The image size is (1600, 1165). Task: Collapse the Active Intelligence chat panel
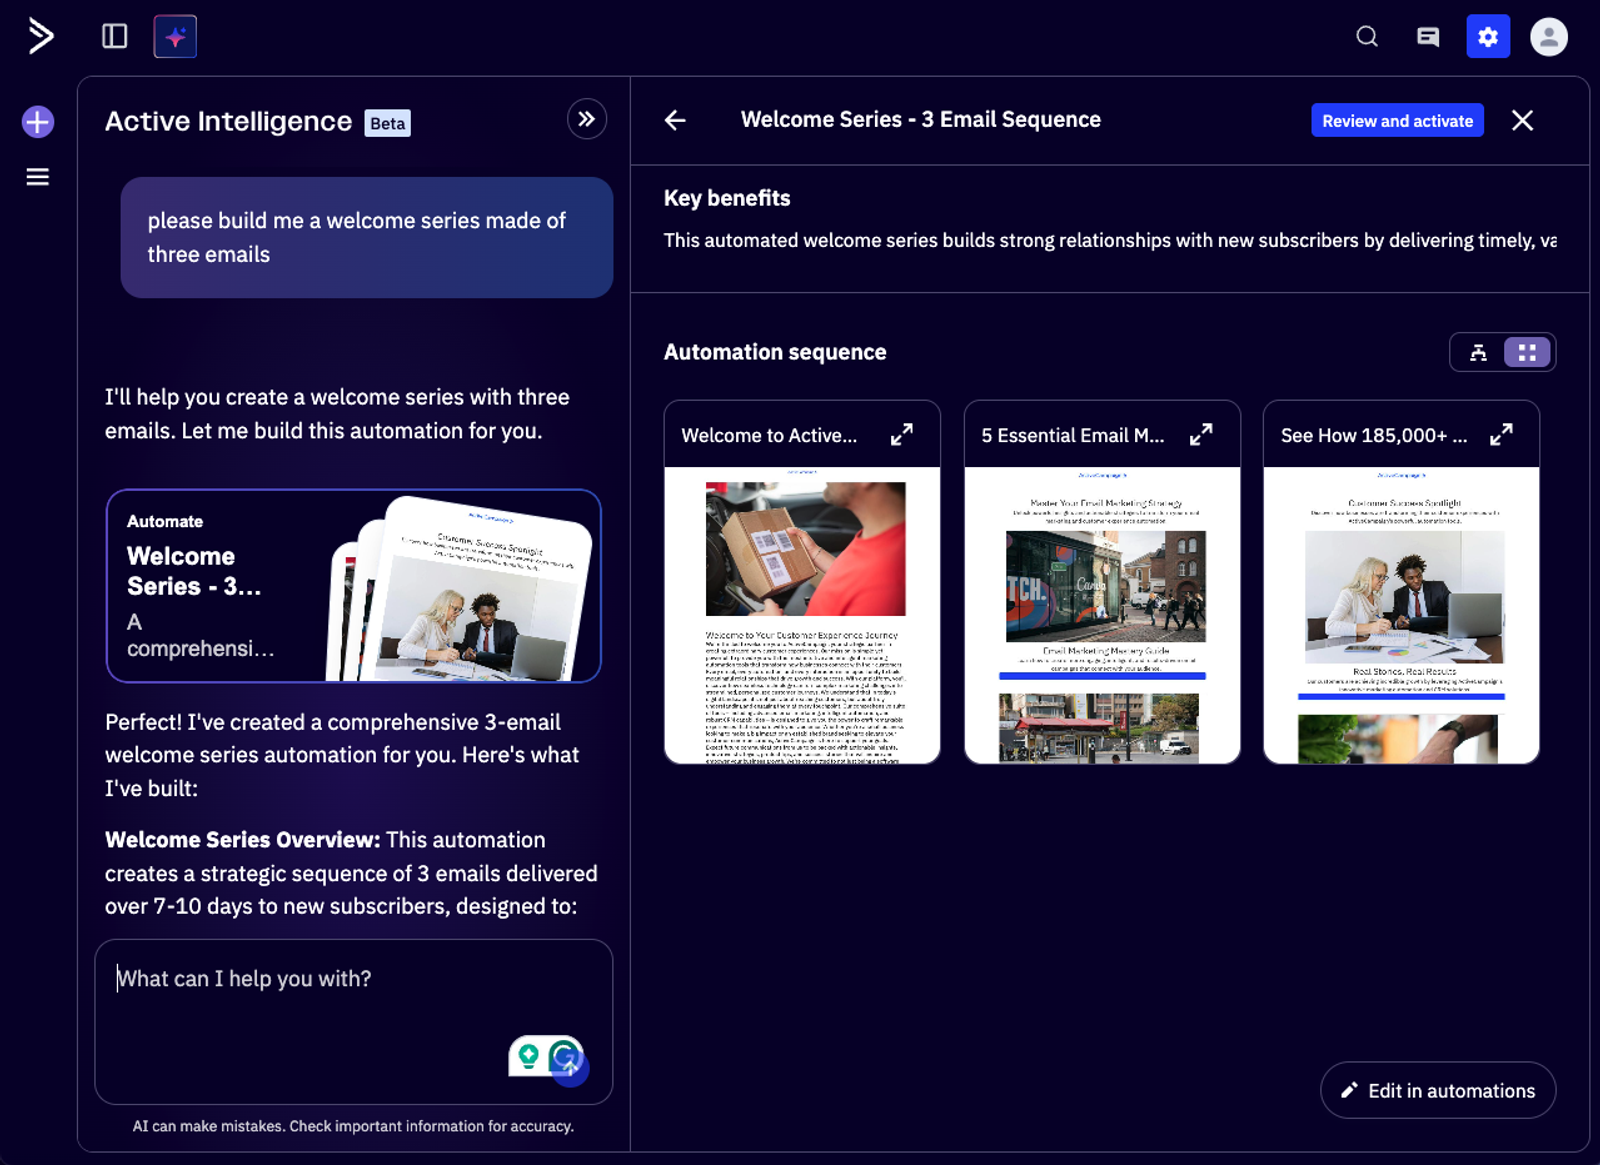point(587,120)
